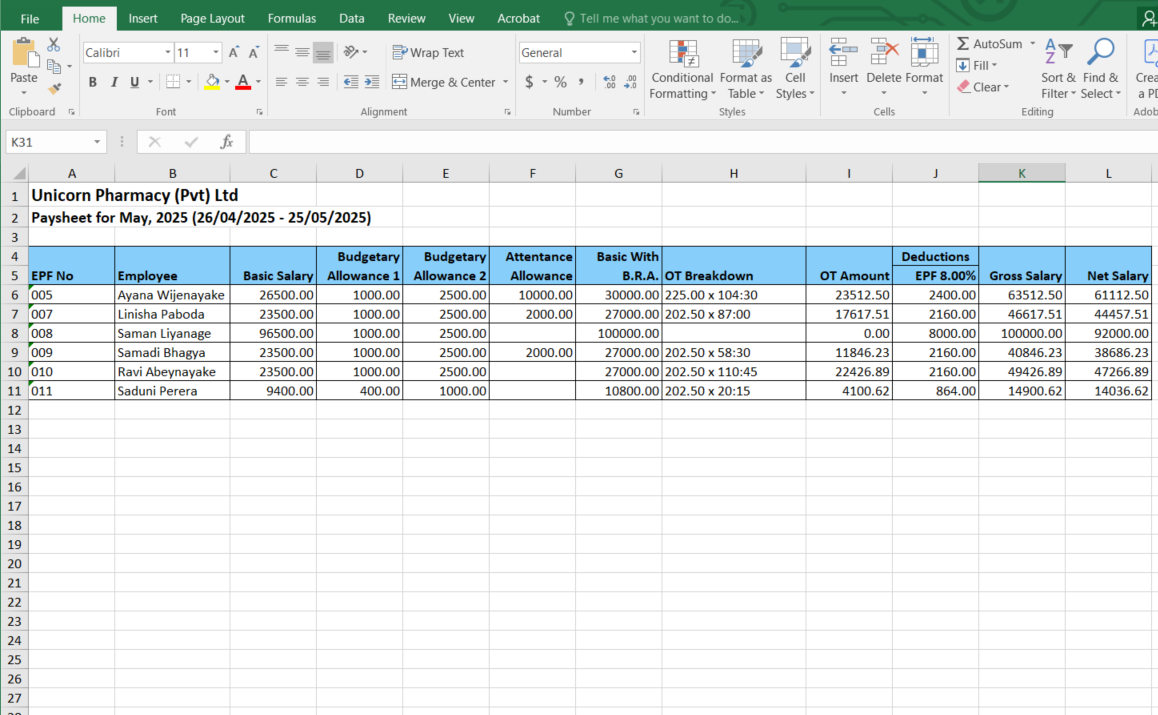Open Cell Styles gallery
The height and width of the screenshot is (715, 1158).
pos(795,70)
